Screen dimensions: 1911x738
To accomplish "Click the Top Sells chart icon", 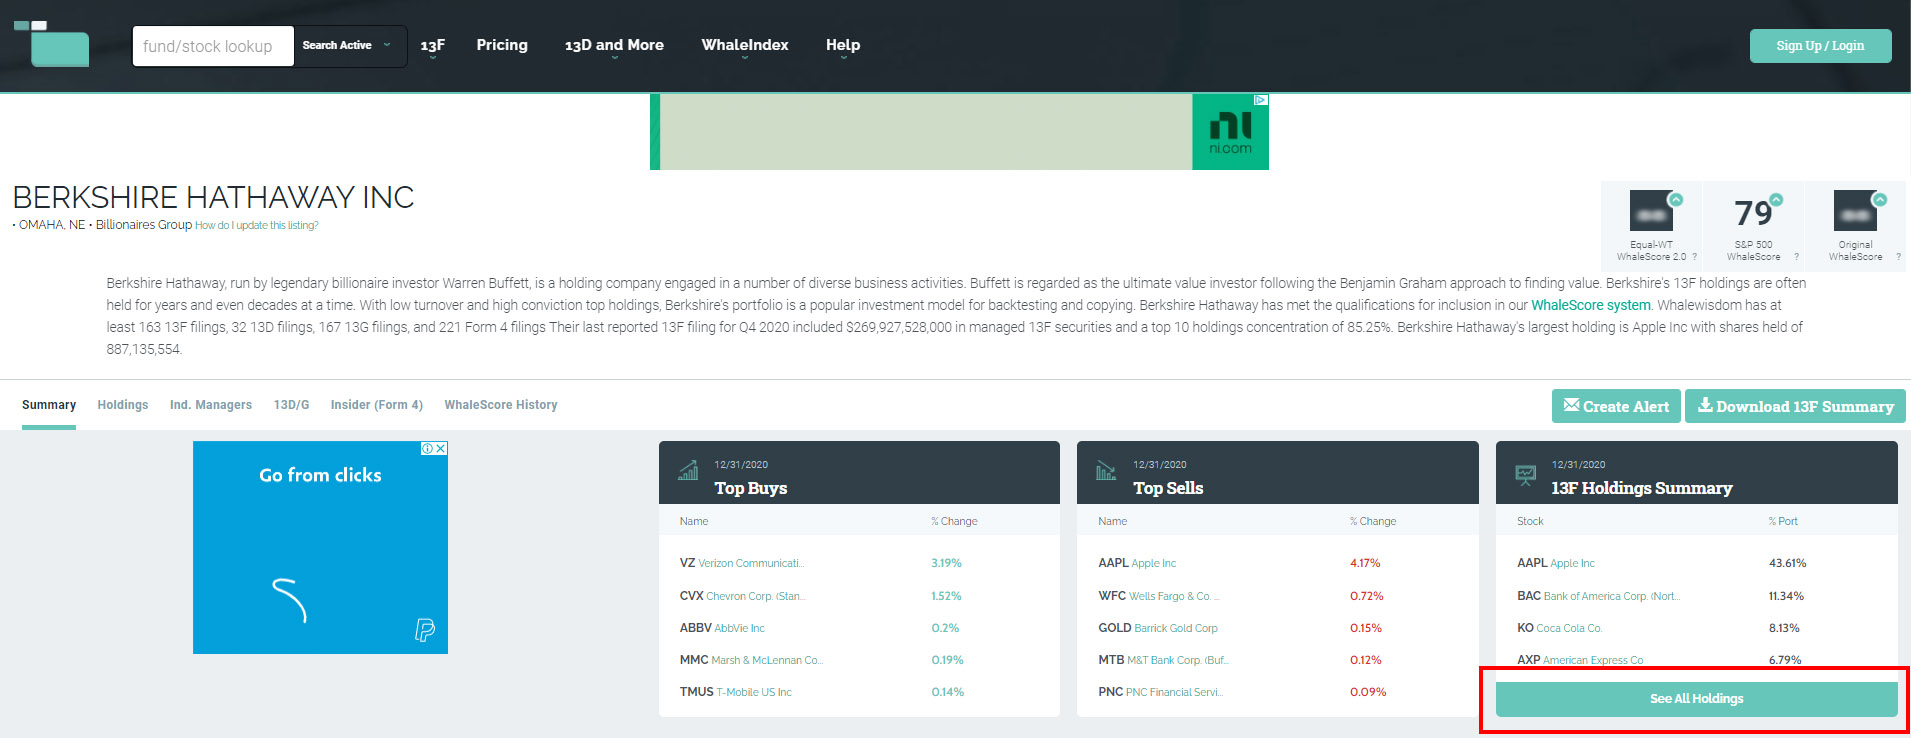I will coord(1106,471).
